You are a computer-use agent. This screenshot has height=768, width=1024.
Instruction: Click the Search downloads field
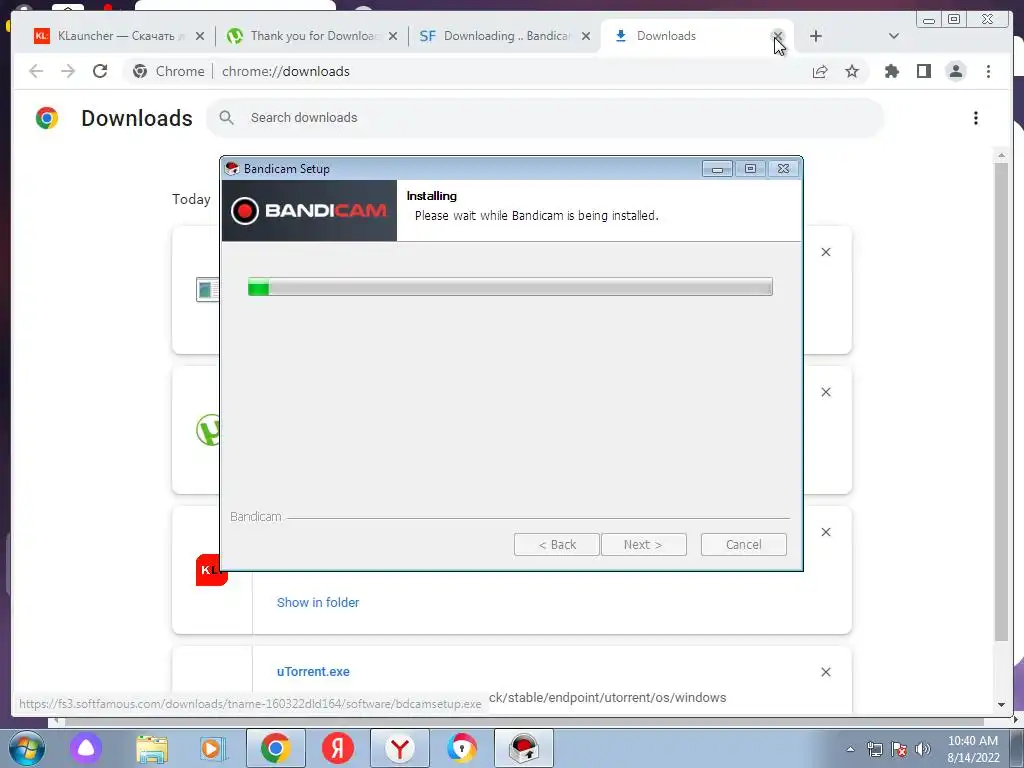(545, 118)
